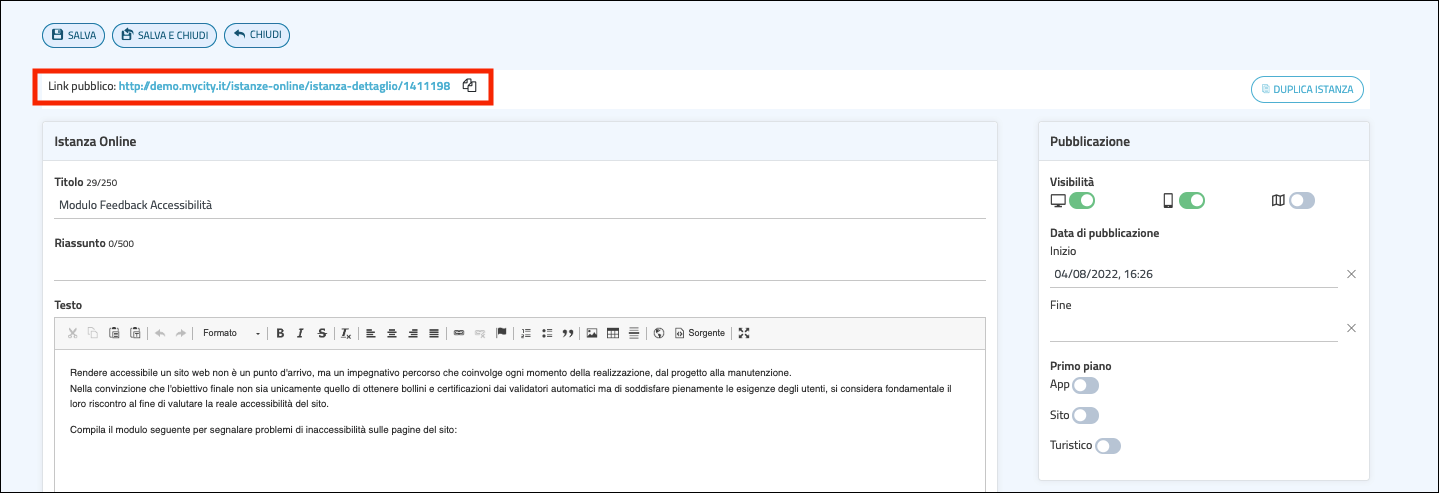The image size is (1439, 493).
Task: Apply italic formatting in text editor
Action: point(300,333)
